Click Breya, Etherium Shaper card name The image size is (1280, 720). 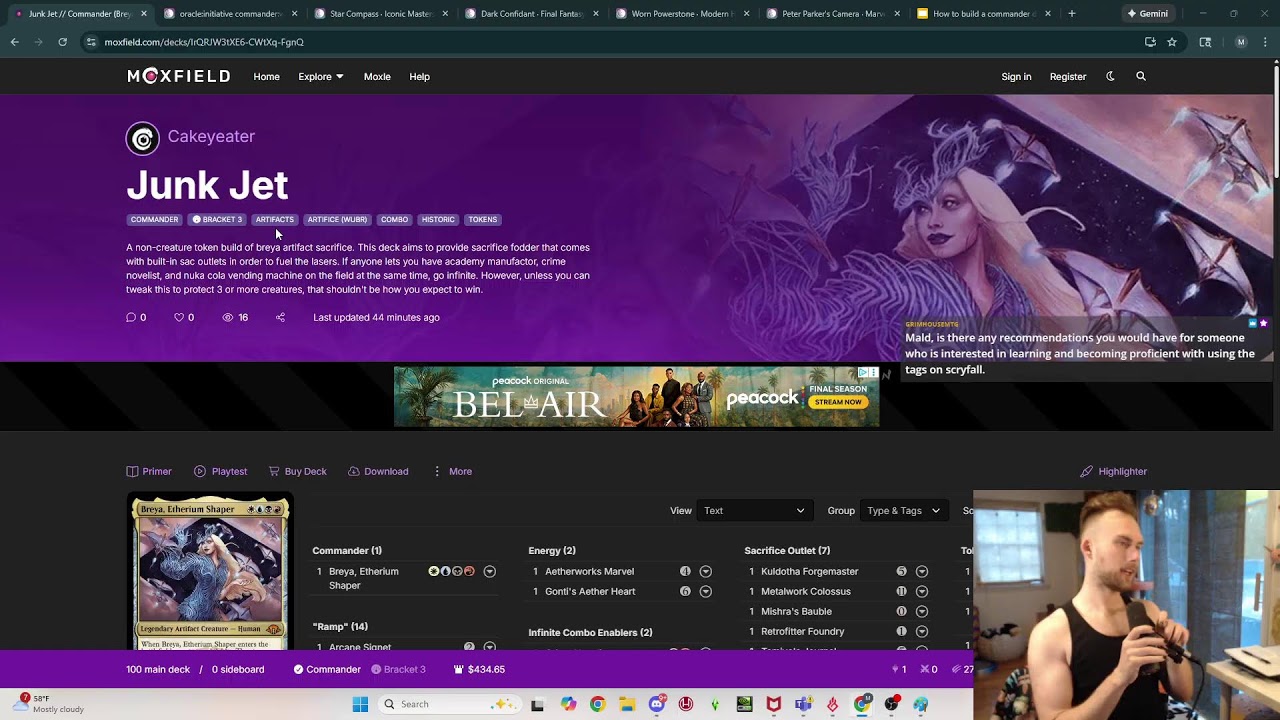click(x=364, y=578)
